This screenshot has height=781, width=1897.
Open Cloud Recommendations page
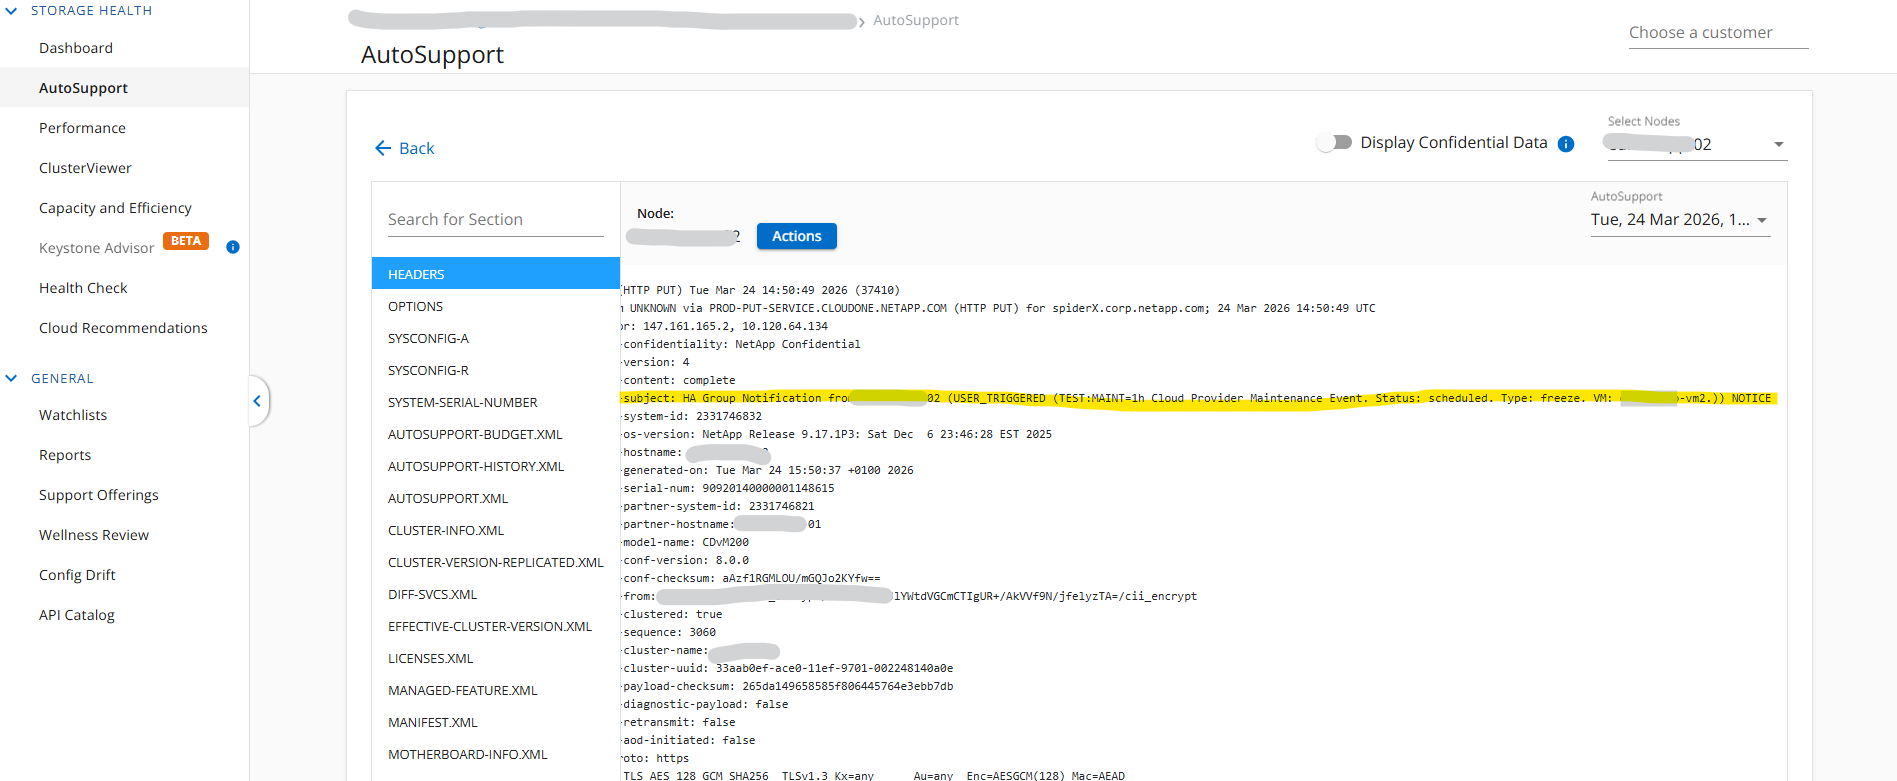pyautogui.click(x=123, y=328)
